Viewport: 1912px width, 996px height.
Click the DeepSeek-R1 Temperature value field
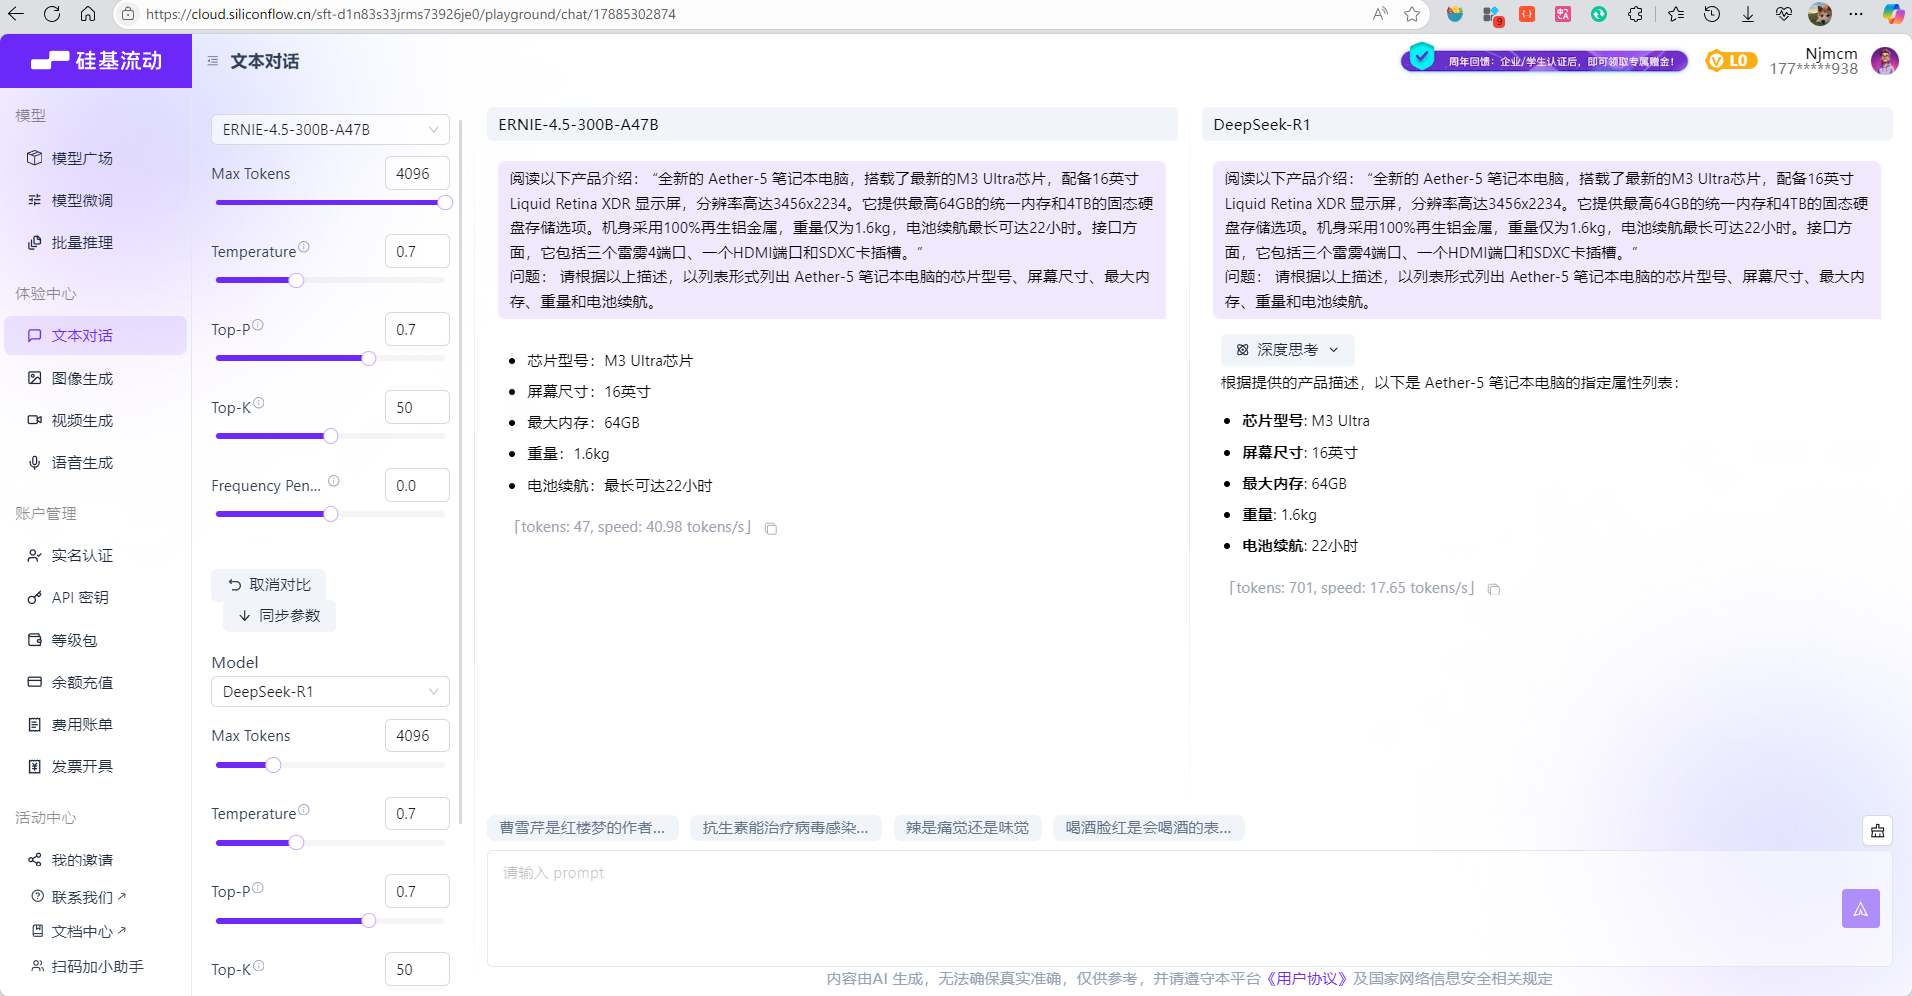(x=417, y=813)
